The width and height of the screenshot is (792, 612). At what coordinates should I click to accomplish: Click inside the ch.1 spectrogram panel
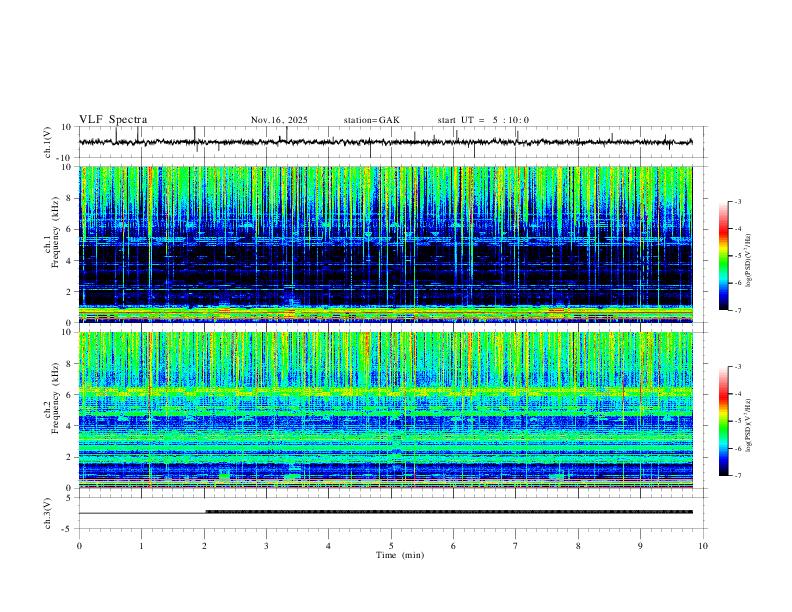pyautogui.click(x=386, y=244)
